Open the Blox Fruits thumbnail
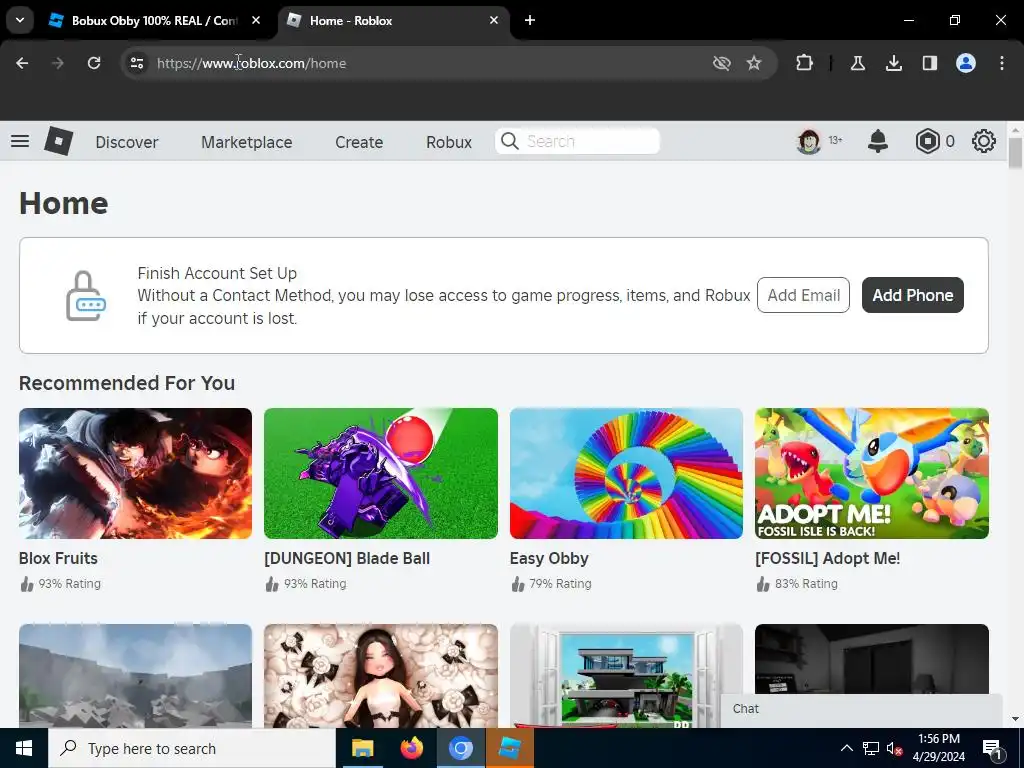The height and width of the screenshot is (768, 1024). [x=135, y=473]
